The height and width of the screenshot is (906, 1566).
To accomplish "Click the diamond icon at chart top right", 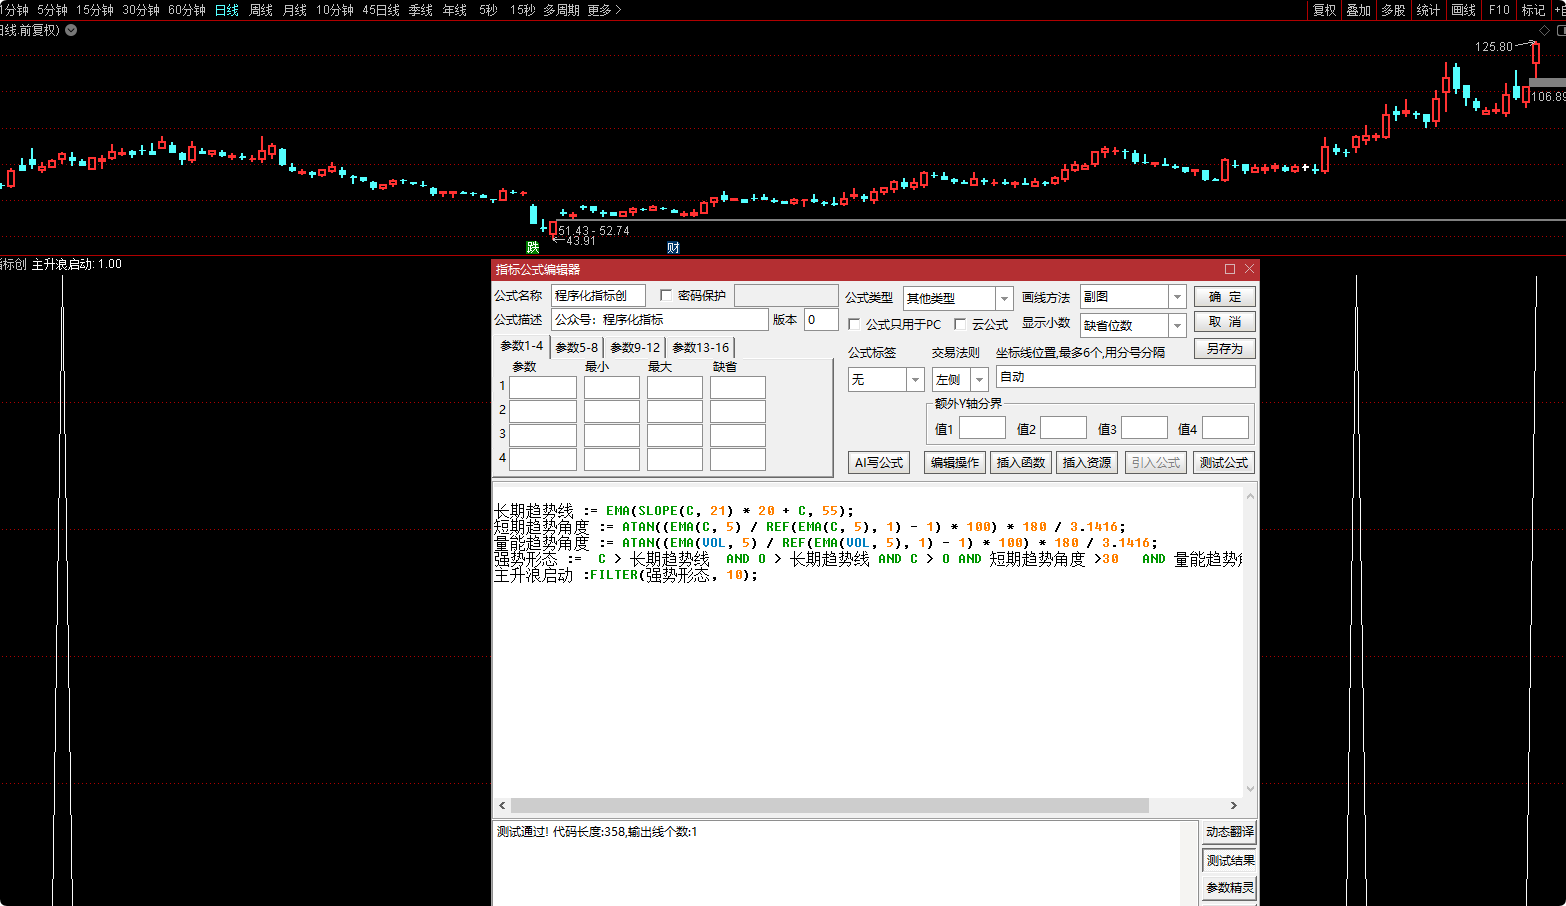I will 1544,30.
